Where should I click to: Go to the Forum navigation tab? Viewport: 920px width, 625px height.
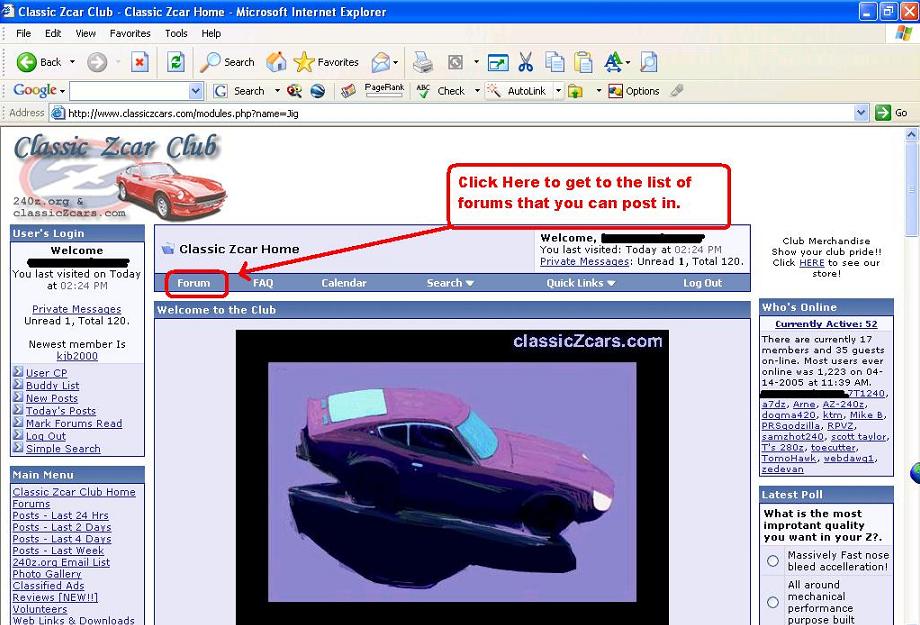[x=194, y=283]
